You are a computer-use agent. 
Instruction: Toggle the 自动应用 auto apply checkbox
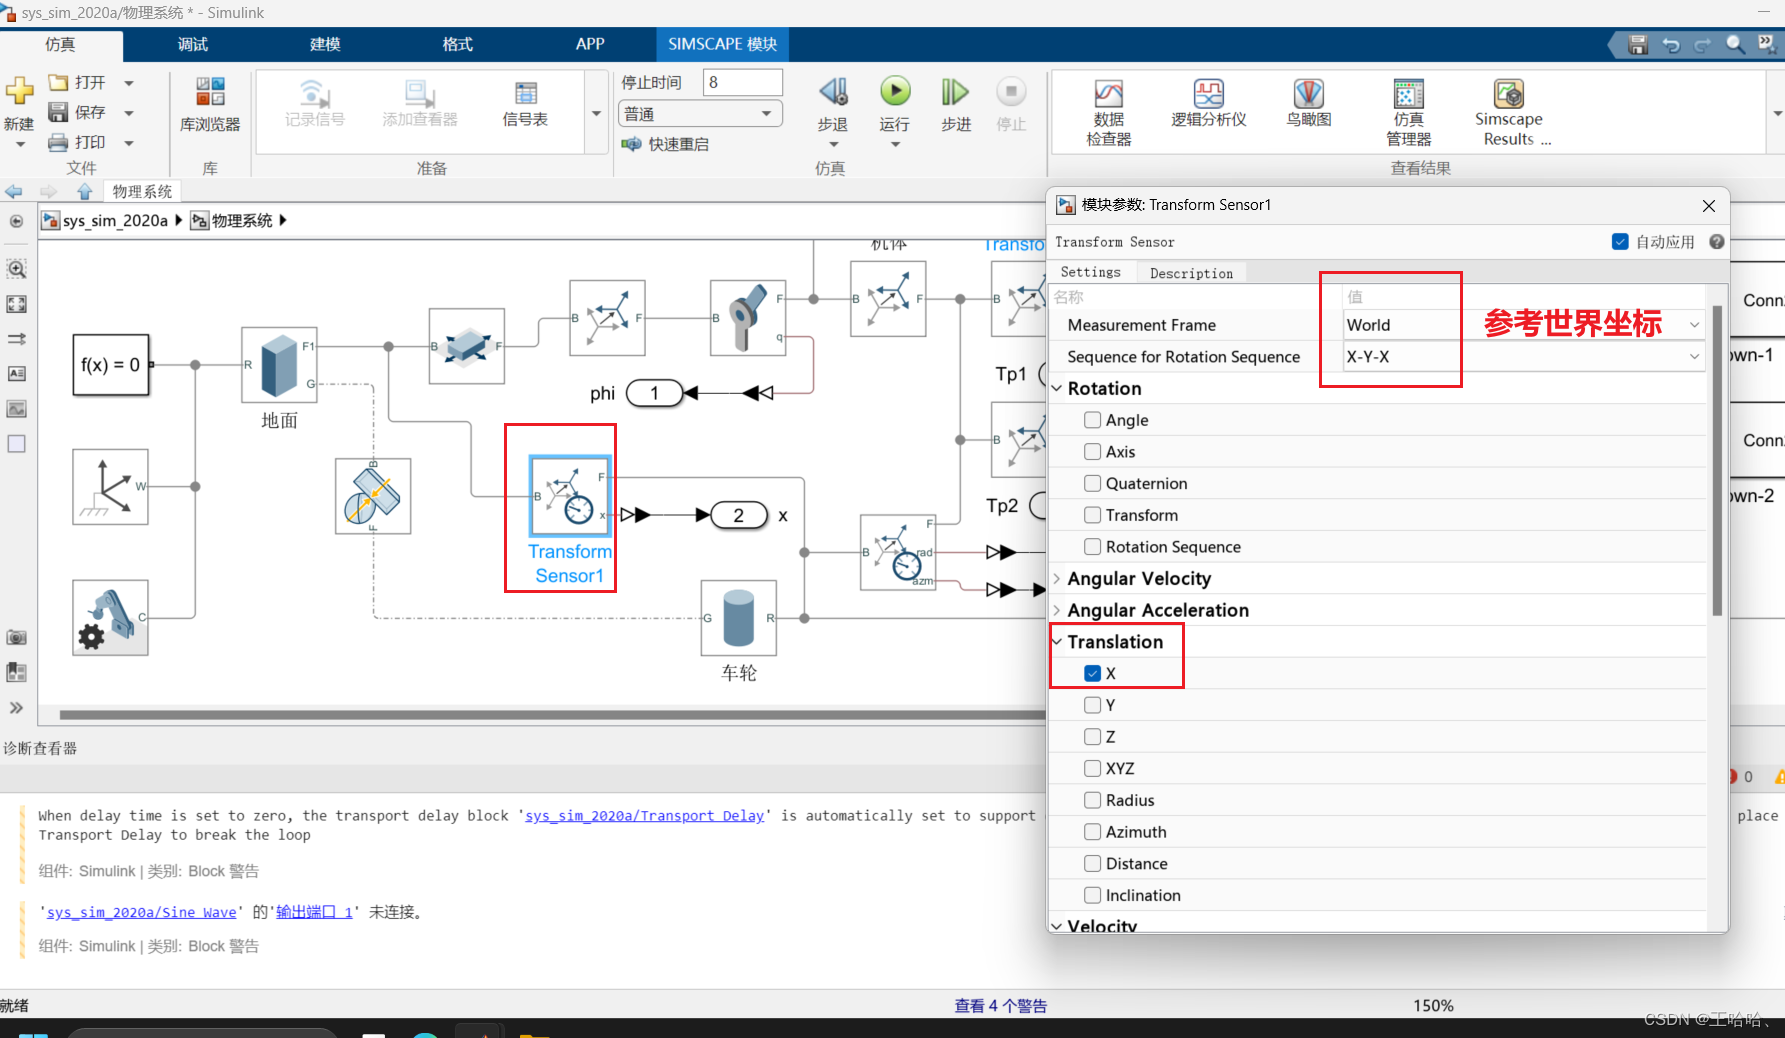tap(1620, 242)
